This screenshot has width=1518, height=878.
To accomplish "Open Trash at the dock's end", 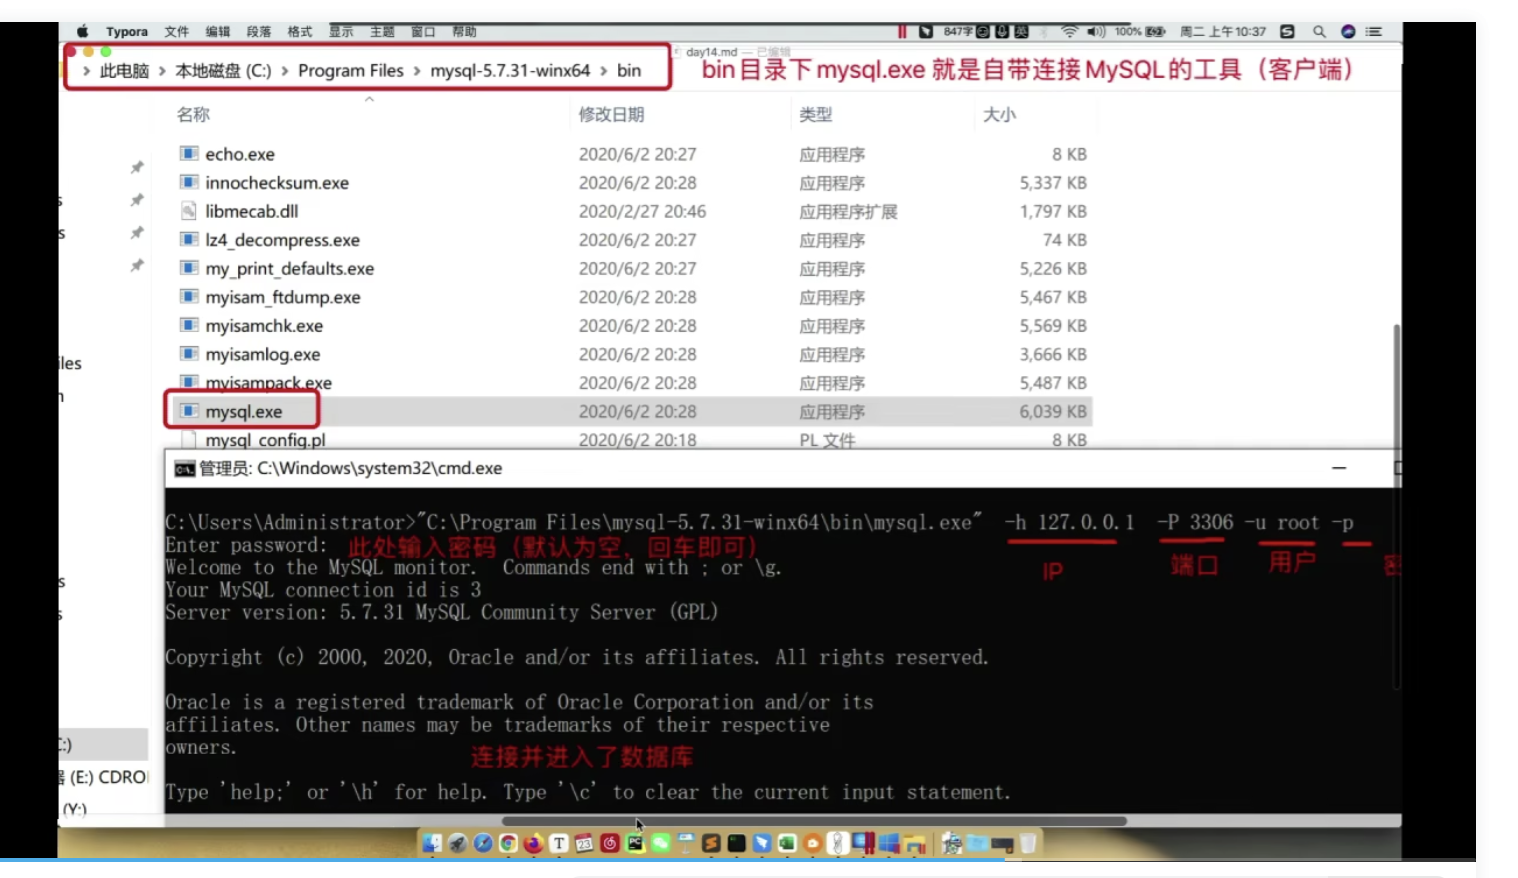I will (1028, 843).
